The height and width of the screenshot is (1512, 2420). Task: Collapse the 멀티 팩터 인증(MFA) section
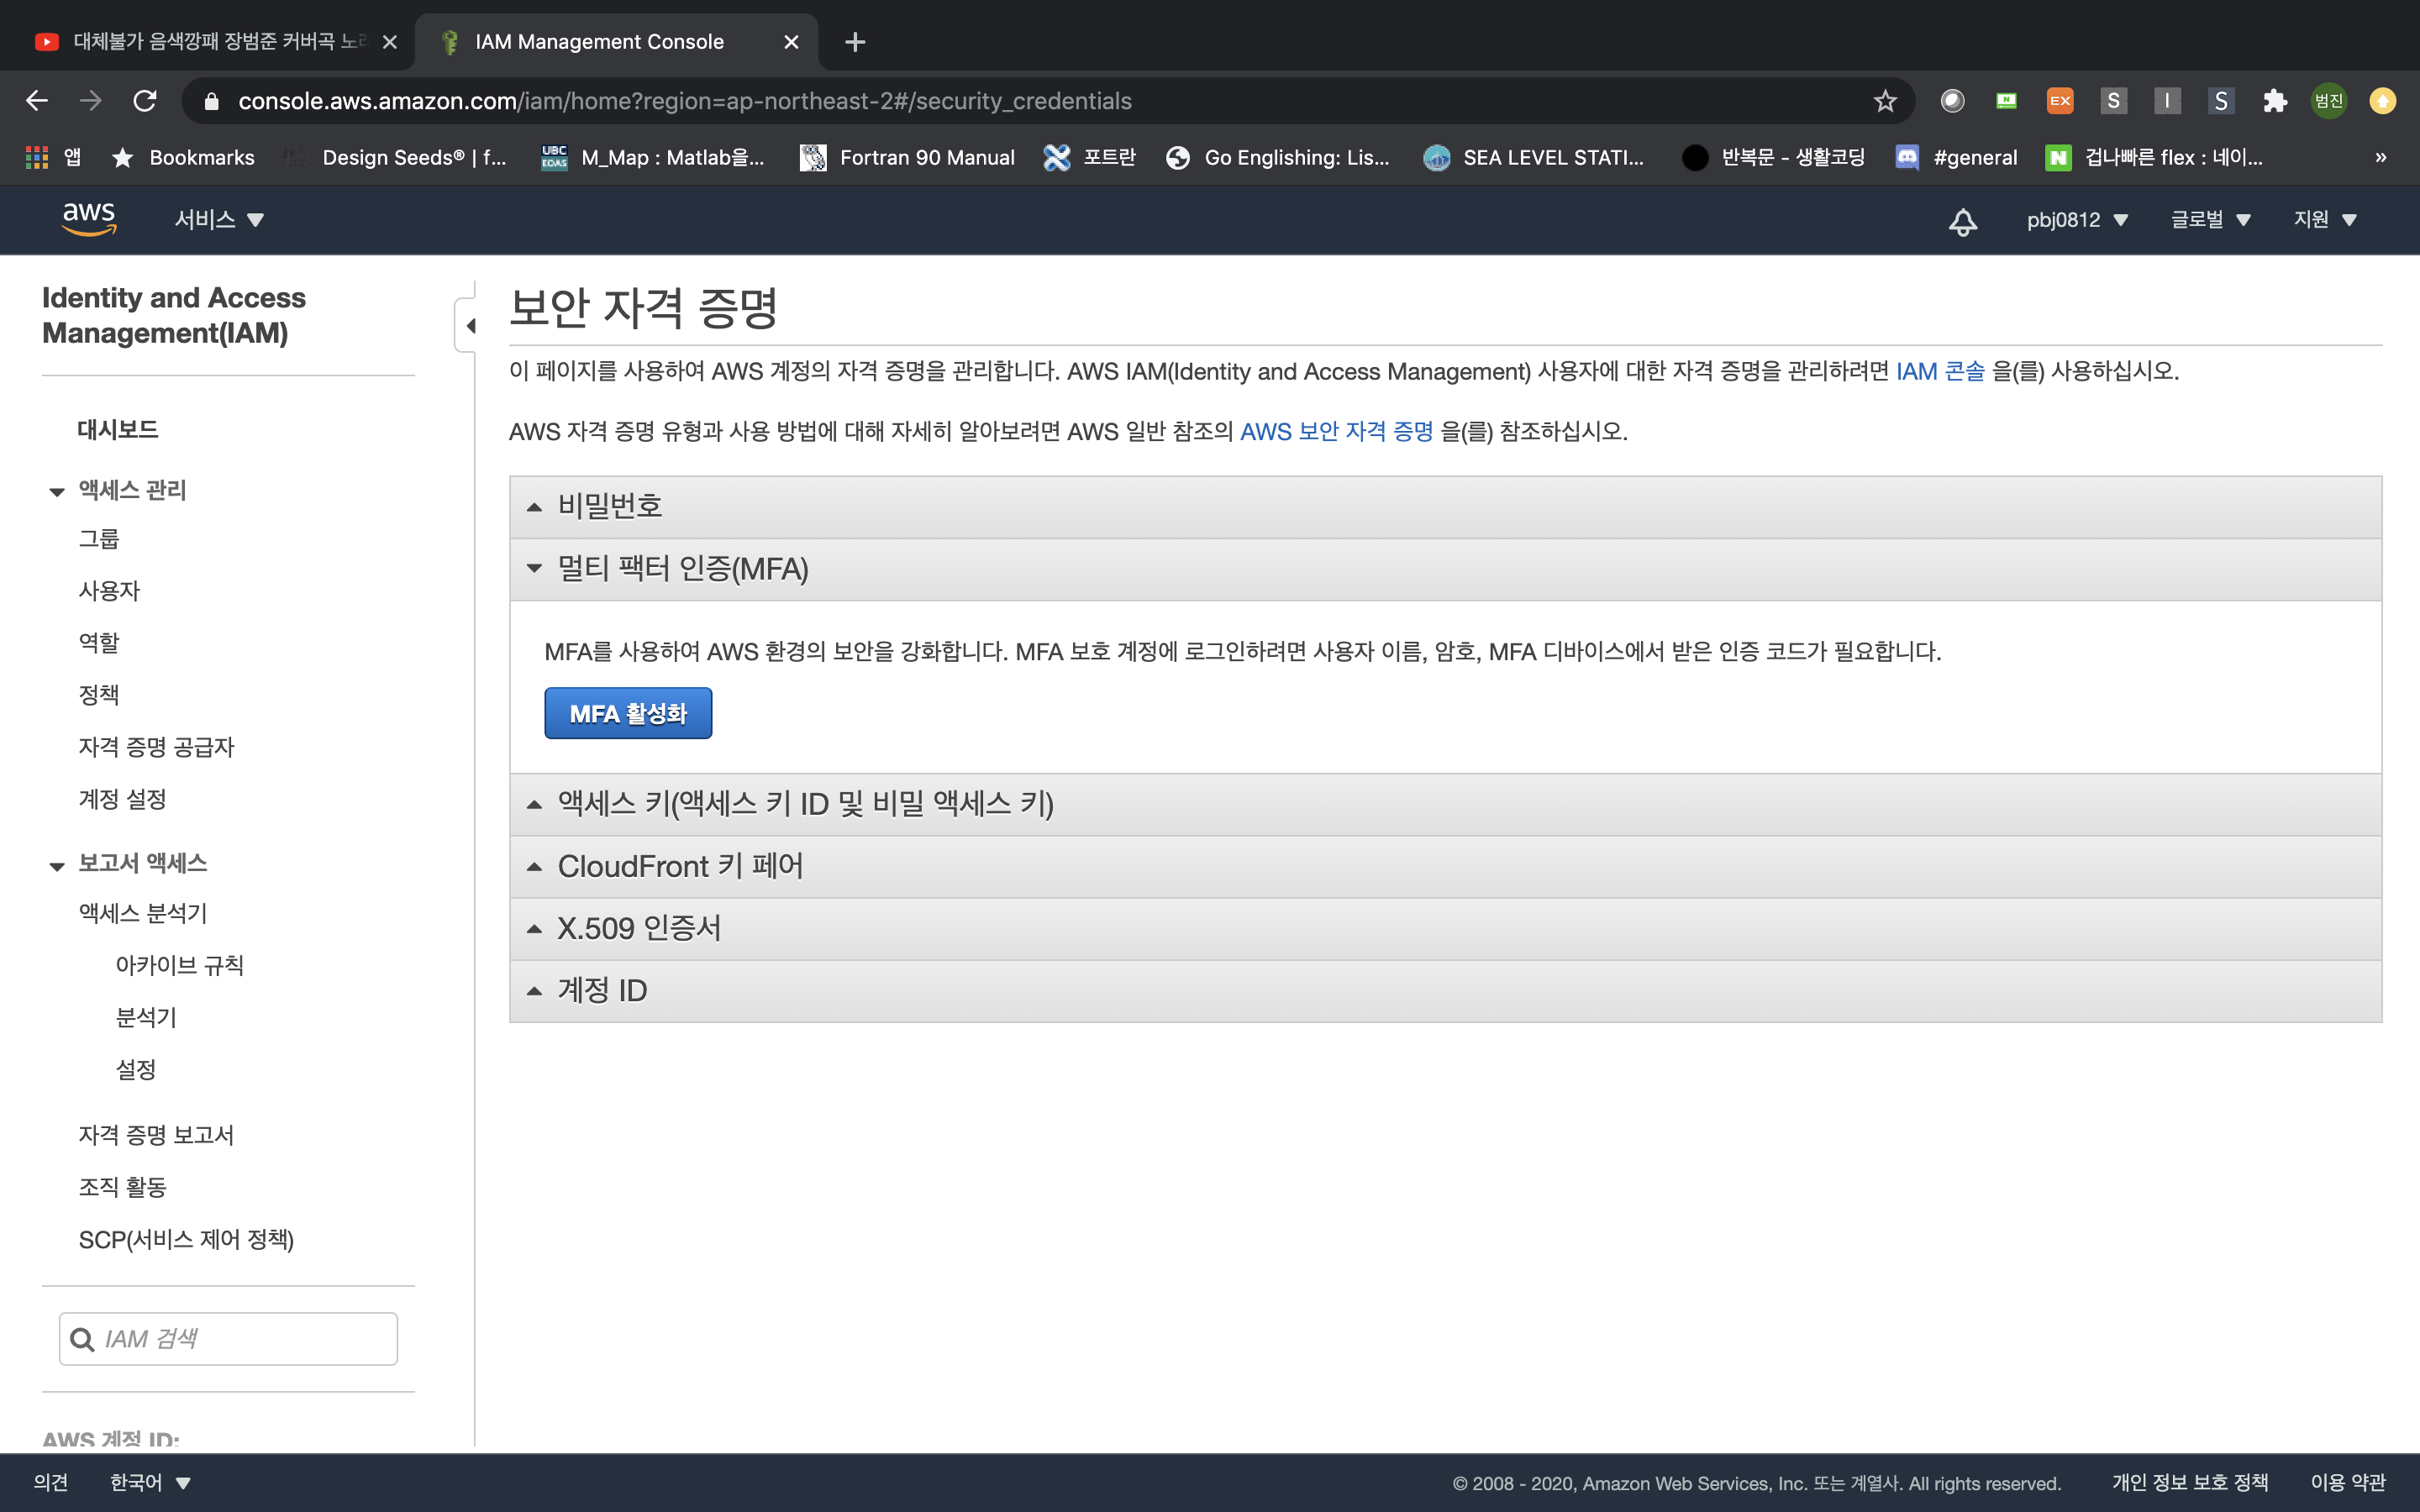point(682,569)
